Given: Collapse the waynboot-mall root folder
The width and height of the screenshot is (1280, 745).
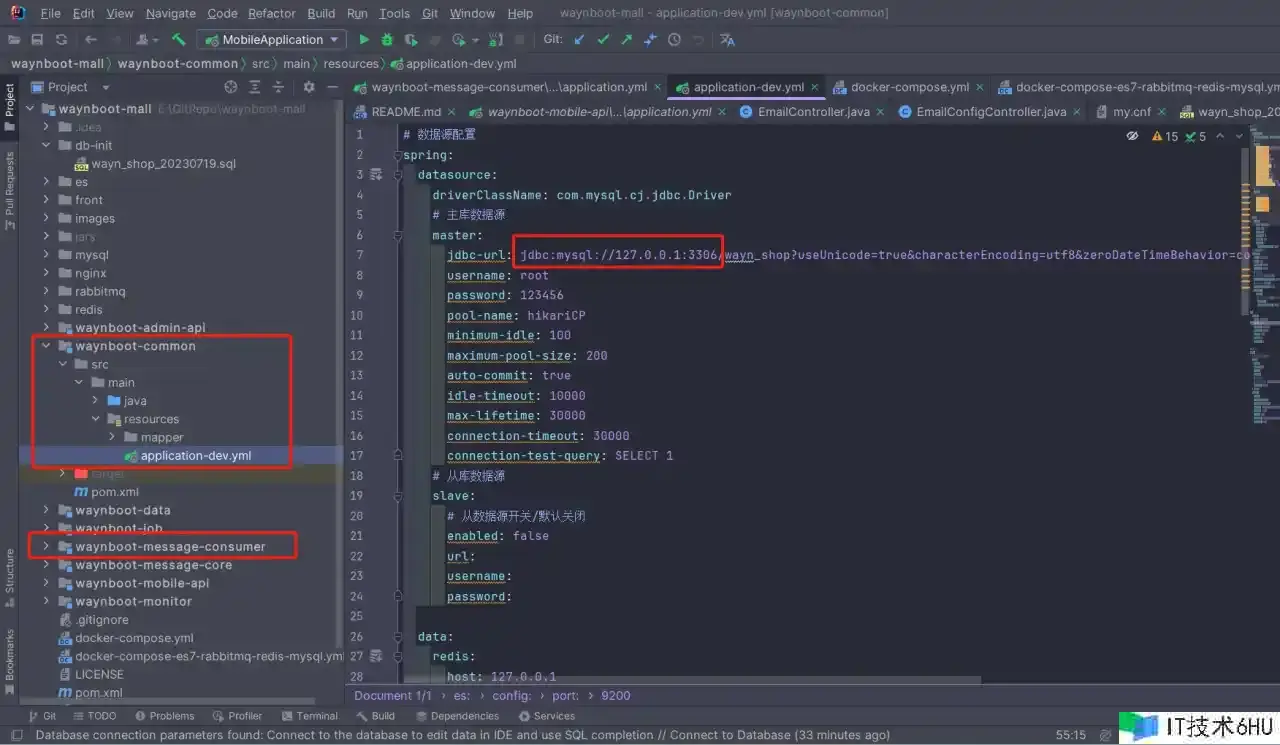Looking at the screenshot, I should point(30,109).
